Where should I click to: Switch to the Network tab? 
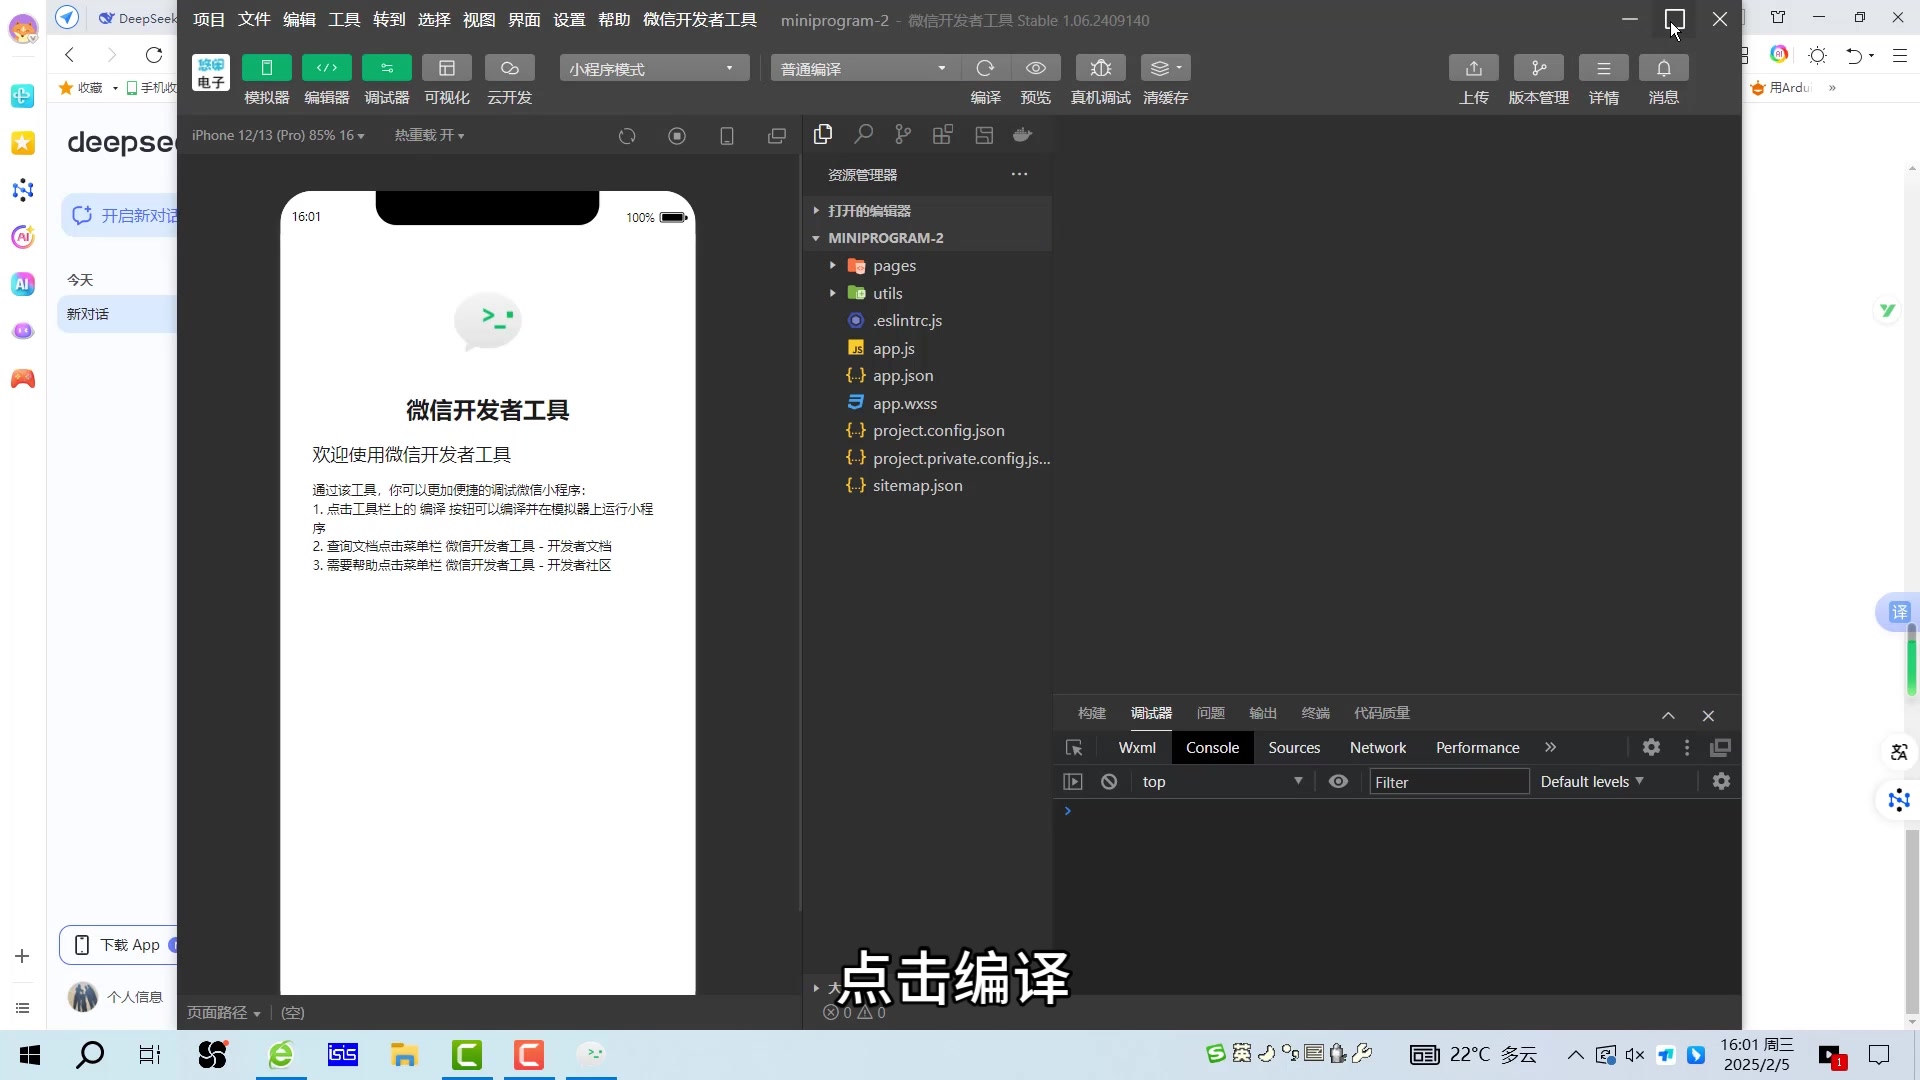click(1377, 747)
